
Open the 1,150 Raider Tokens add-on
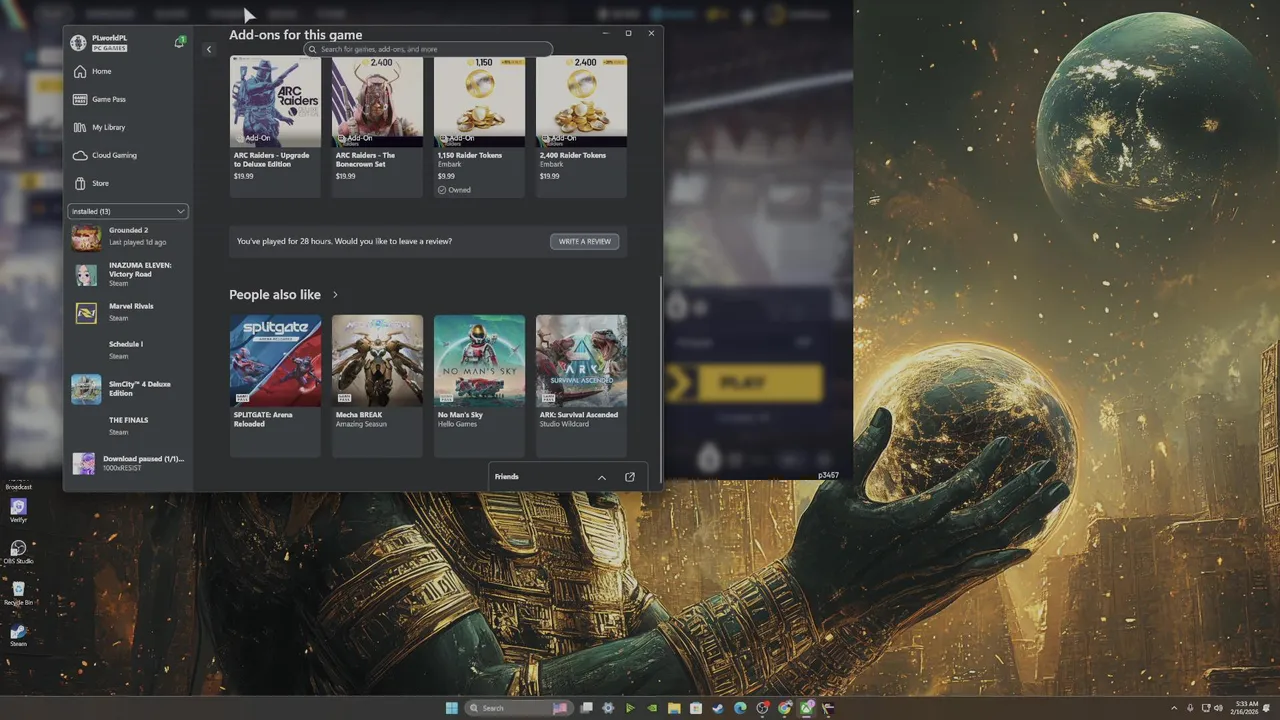click(x=479, y=126)
